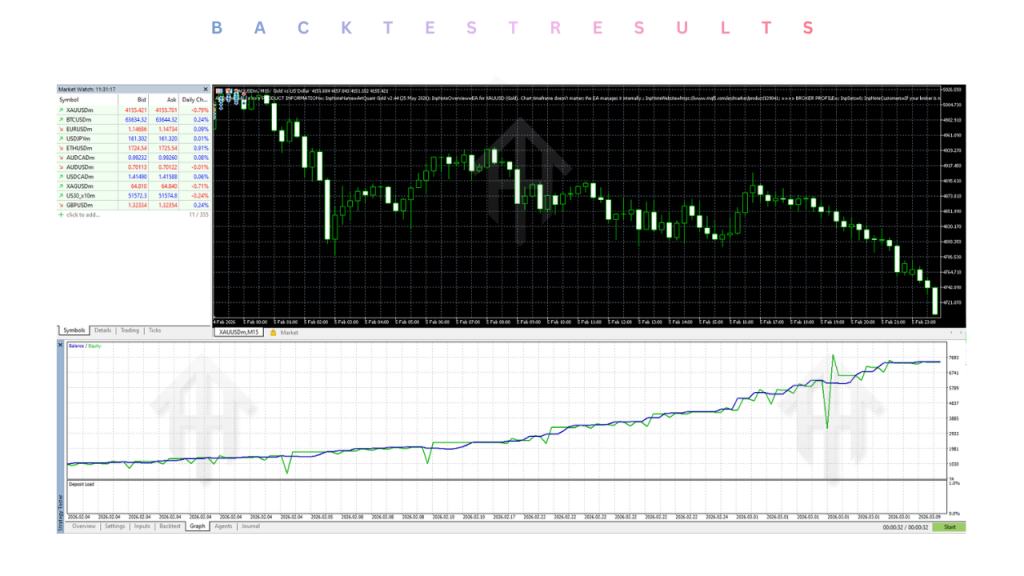The width and height of the screenshot is (1024, 576).
Task: Select the XAUUSDm,M15 chart tab
Action: 238,333
